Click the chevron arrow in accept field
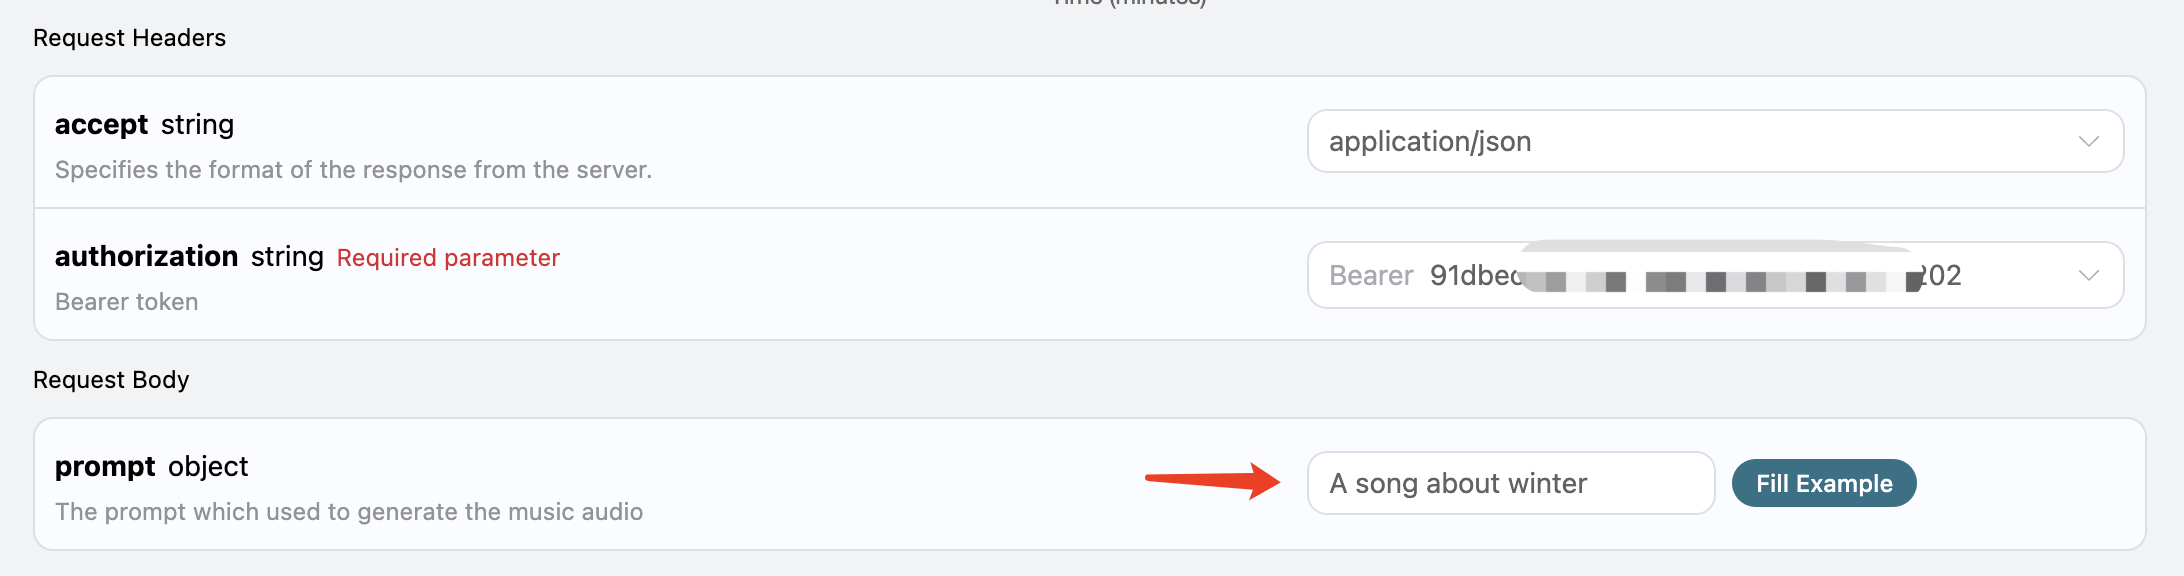2184x576 pixels. (x=2088, y=142)
